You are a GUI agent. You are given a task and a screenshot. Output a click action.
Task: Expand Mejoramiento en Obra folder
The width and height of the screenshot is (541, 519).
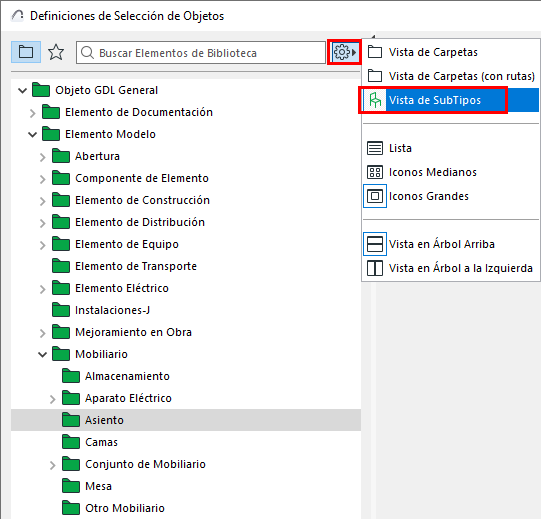pyautogui.click(x=42, y=333)
